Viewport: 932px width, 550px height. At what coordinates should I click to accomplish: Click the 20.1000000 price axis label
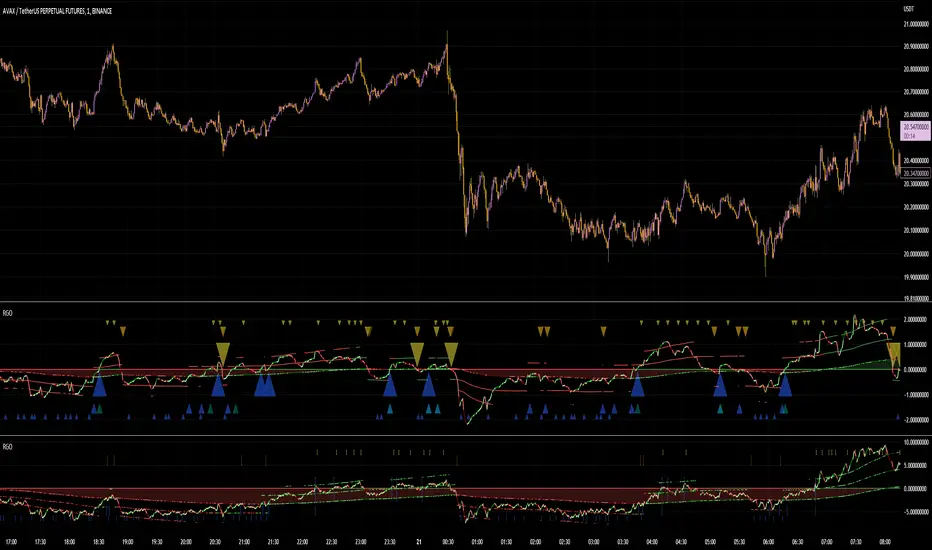click(x=916, y=231)
